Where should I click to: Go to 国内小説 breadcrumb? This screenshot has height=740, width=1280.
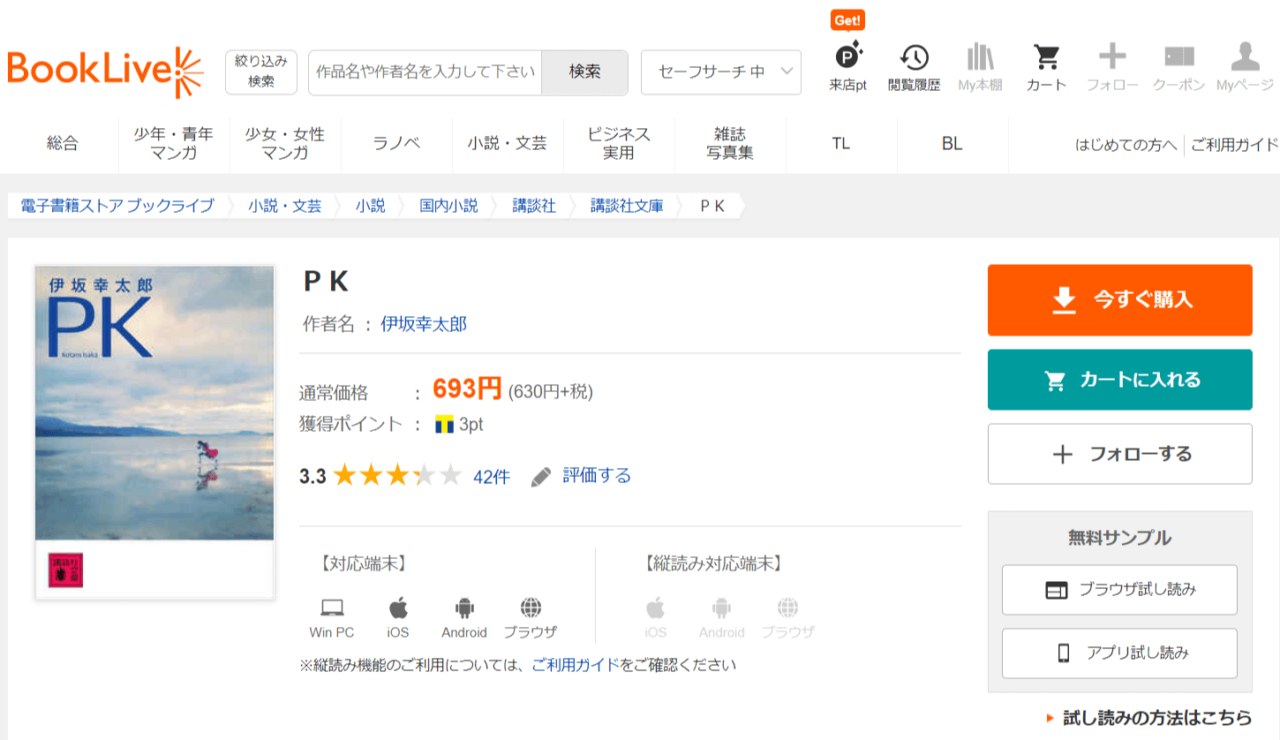pyautogui.click(x=448, y=206)
